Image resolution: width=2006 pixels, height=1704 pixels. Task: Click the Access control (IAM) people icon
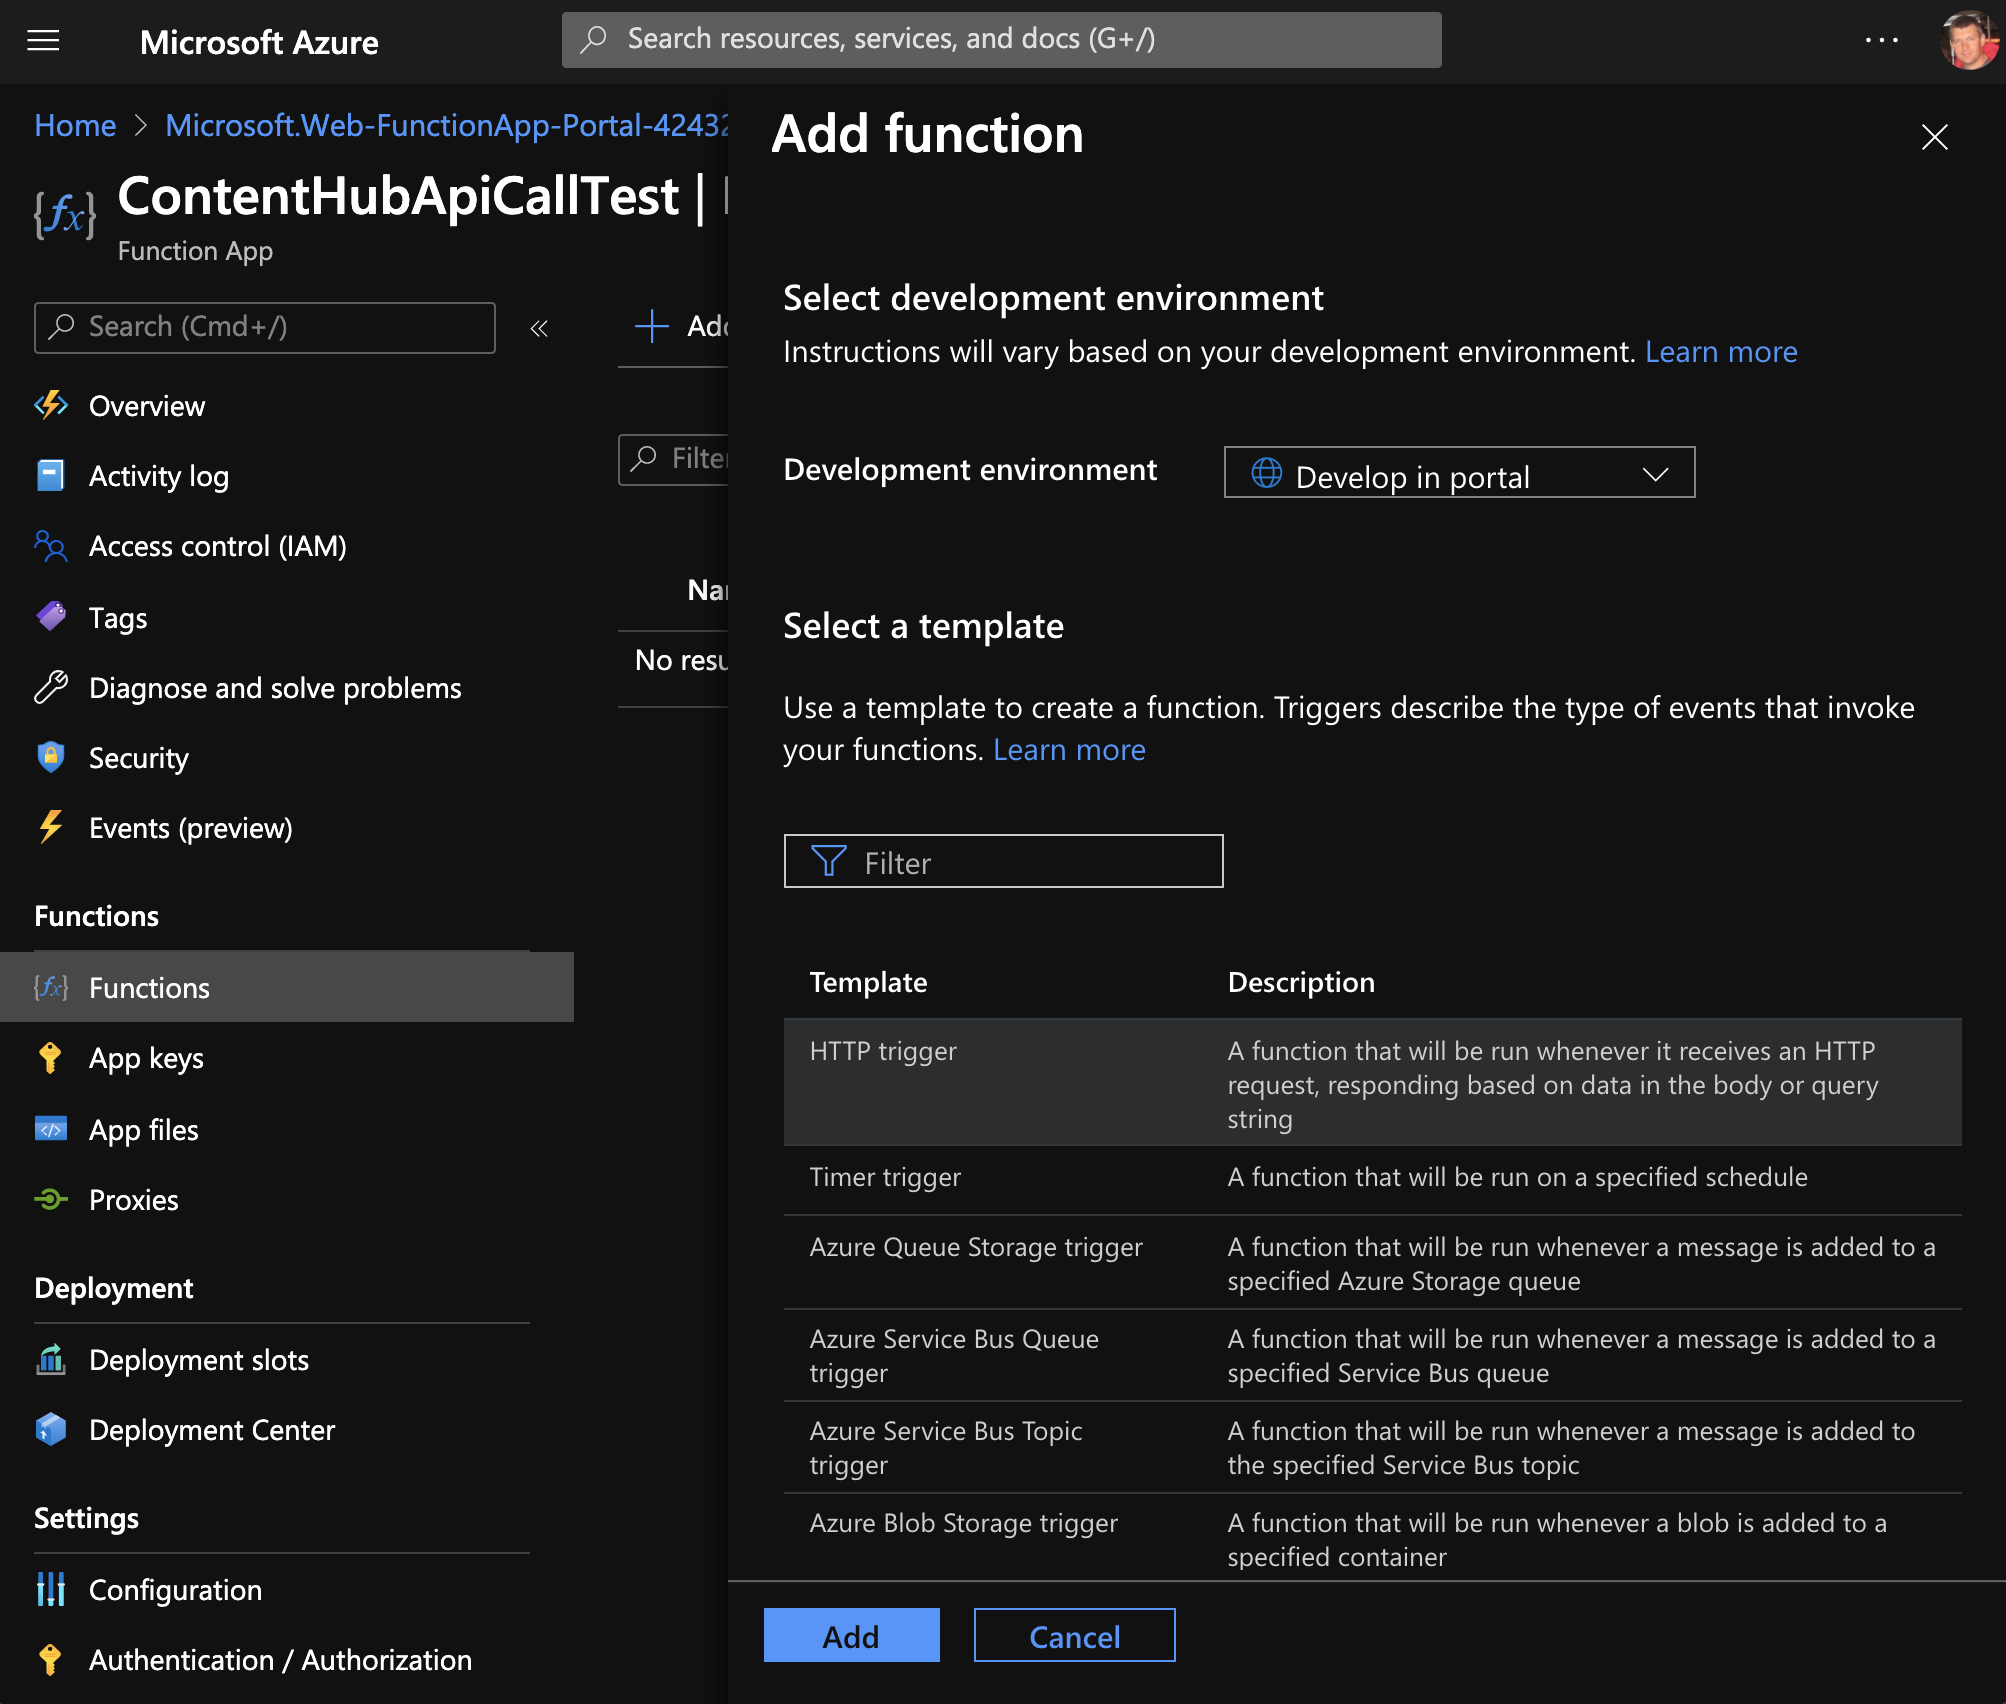51,546
